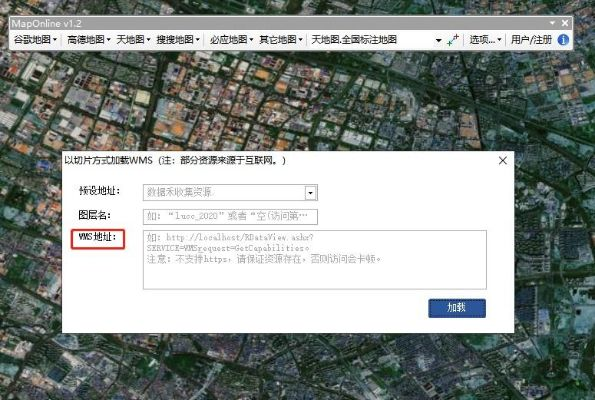Focus the 图层名 input field
This screenshot has width=595, height=400.
pyautogui.click(x=230, y=217)
